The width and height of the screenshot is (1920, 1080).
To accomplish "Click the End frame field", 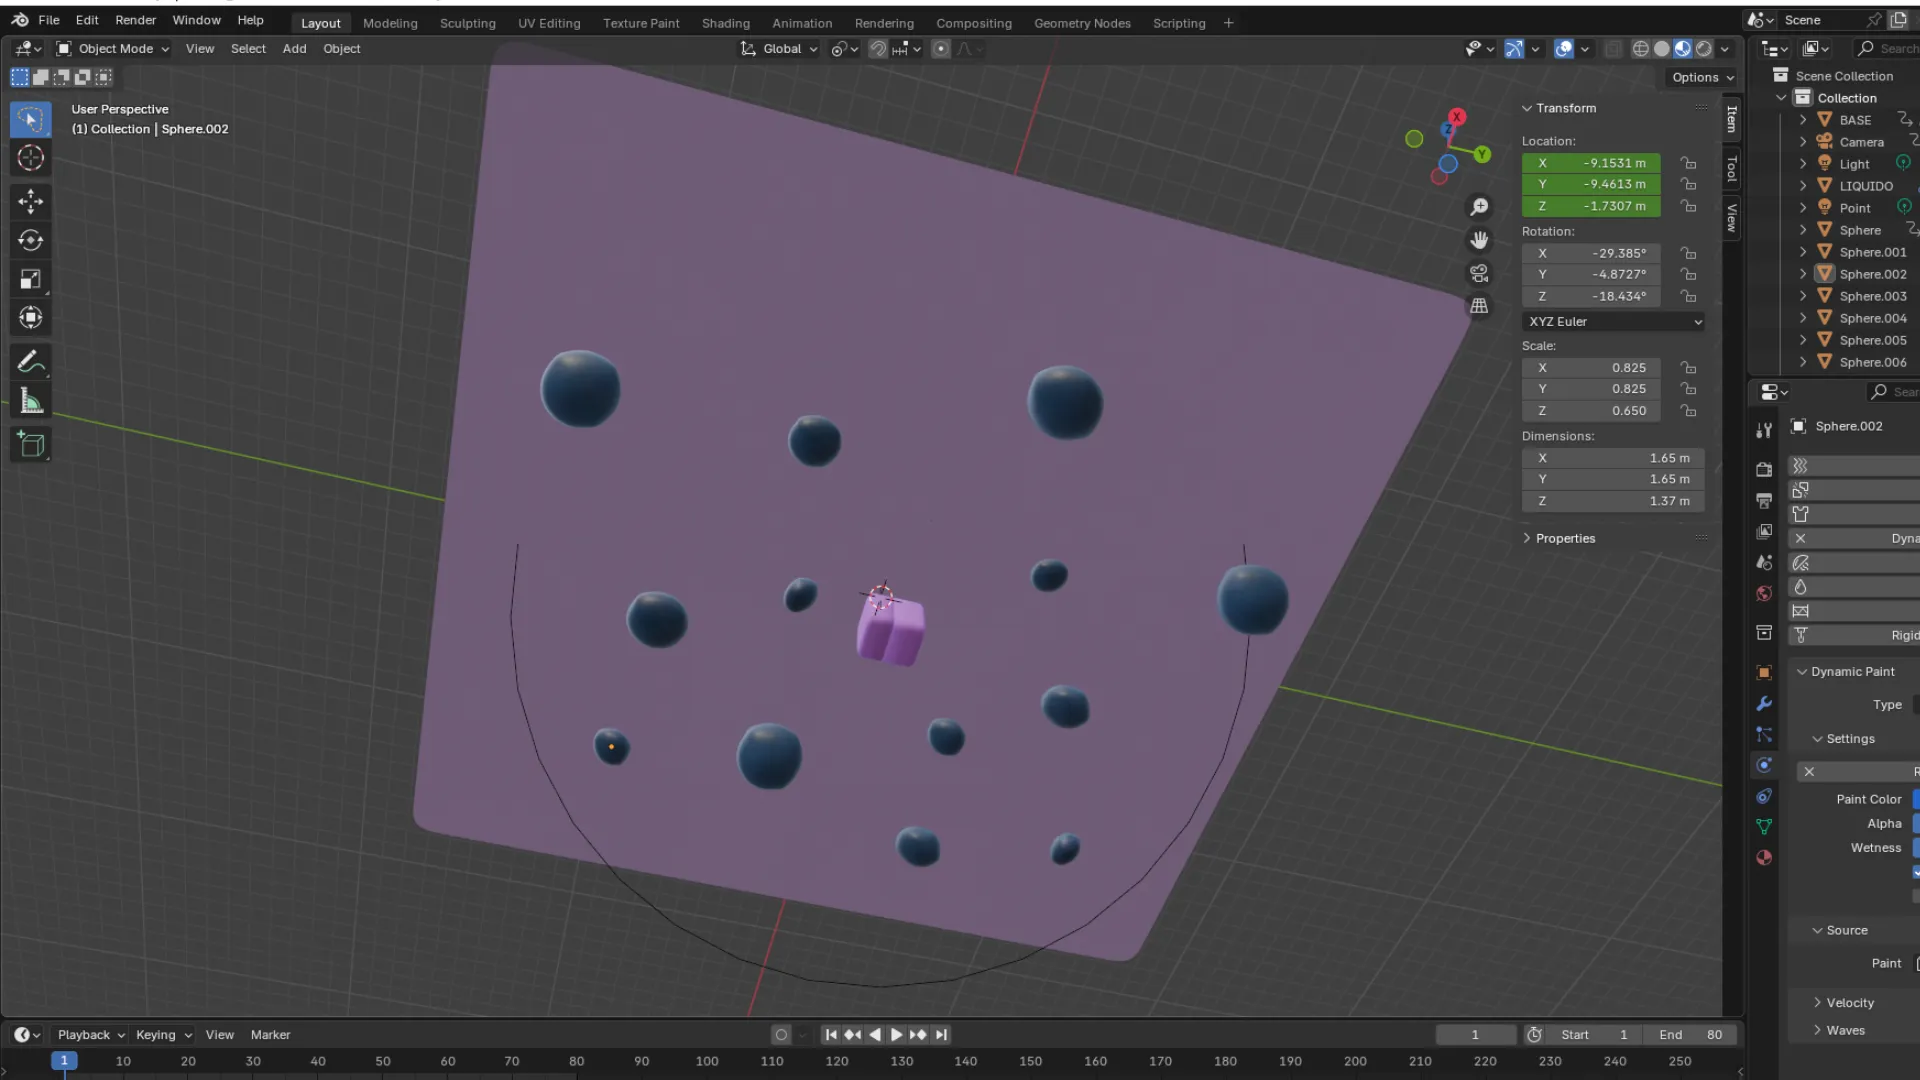I will coord(1690,1035).
